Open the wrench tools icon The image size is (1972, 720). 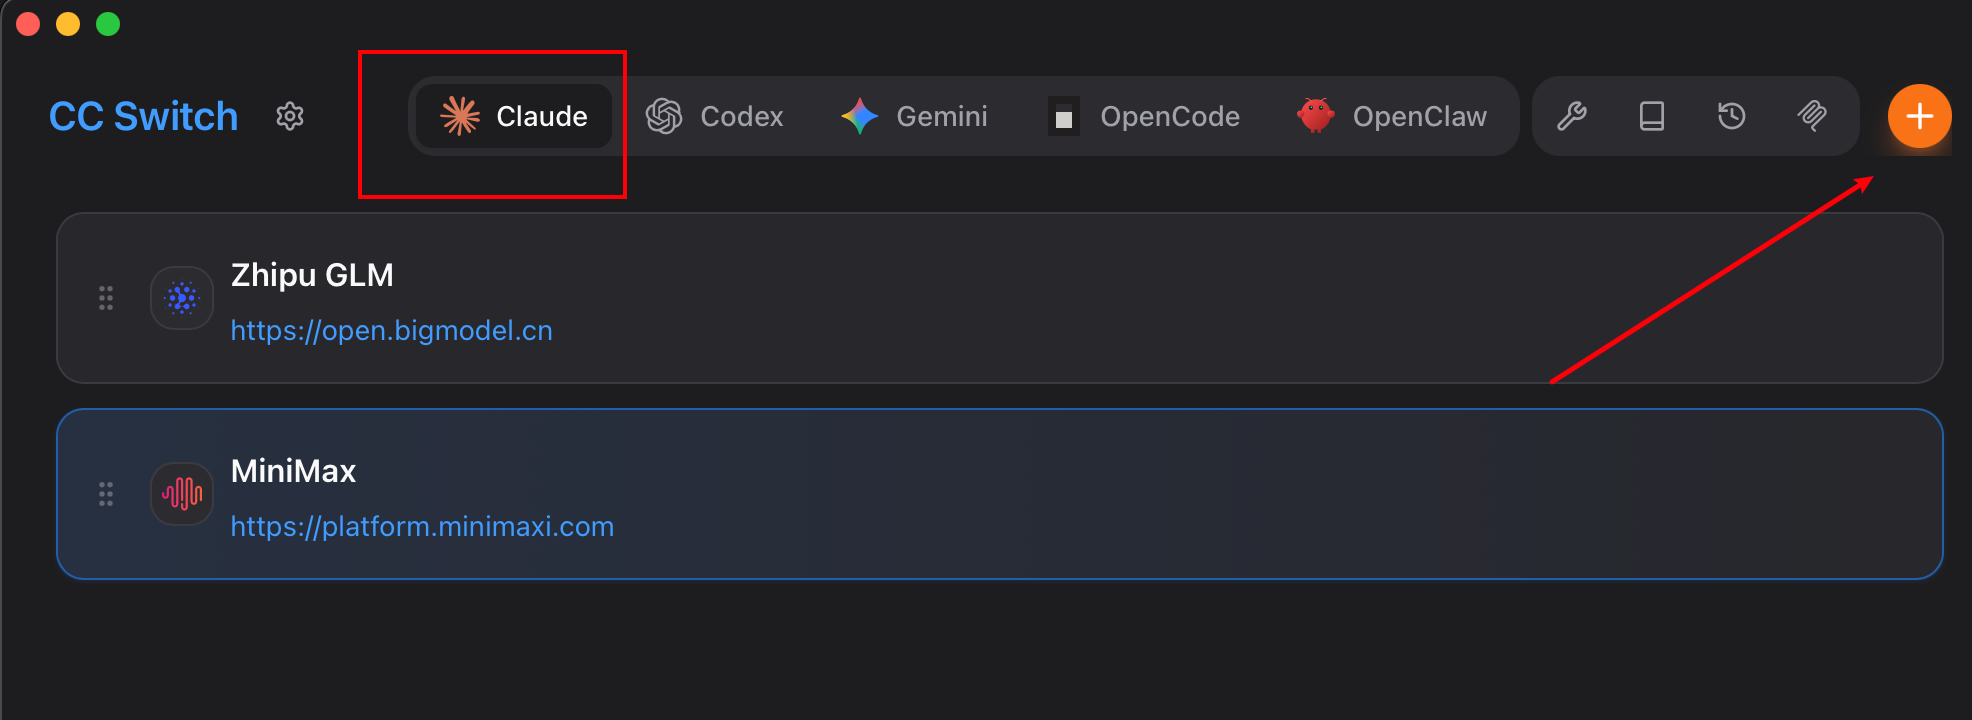point(1572,116)
